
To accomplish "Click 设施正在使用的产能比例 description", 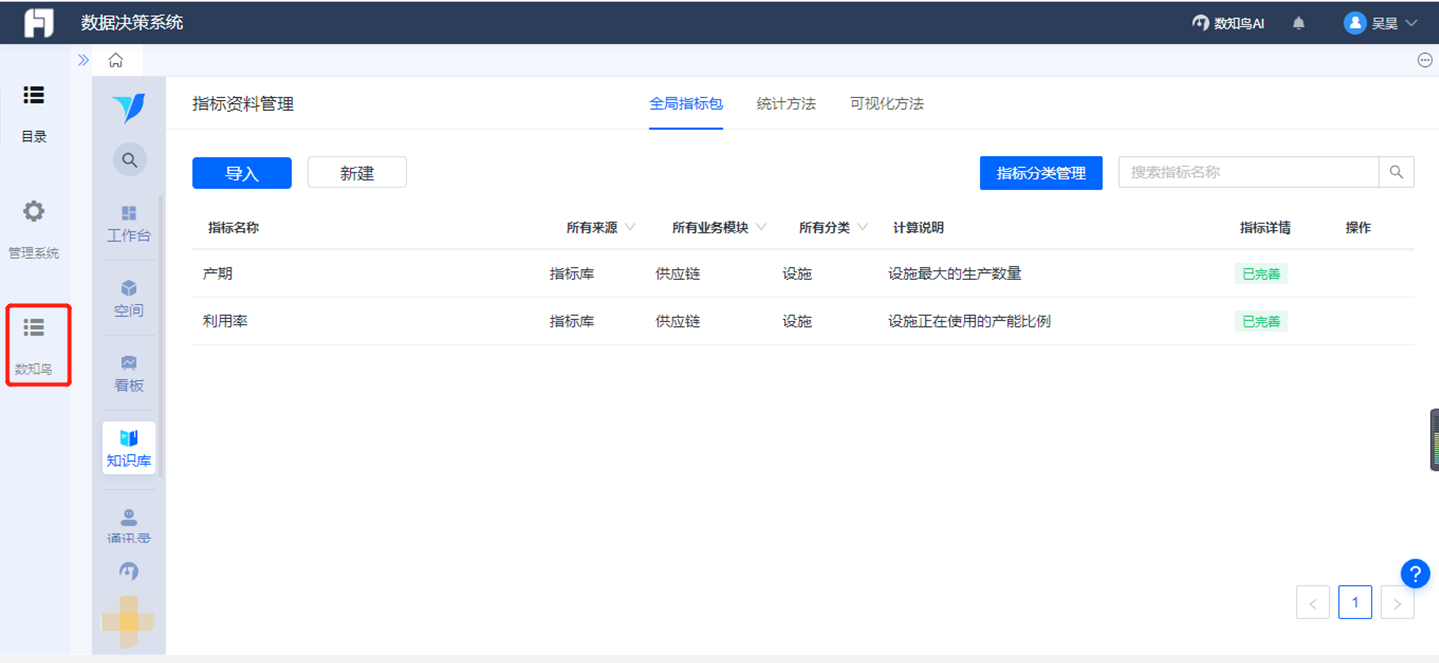I will 969,322.
